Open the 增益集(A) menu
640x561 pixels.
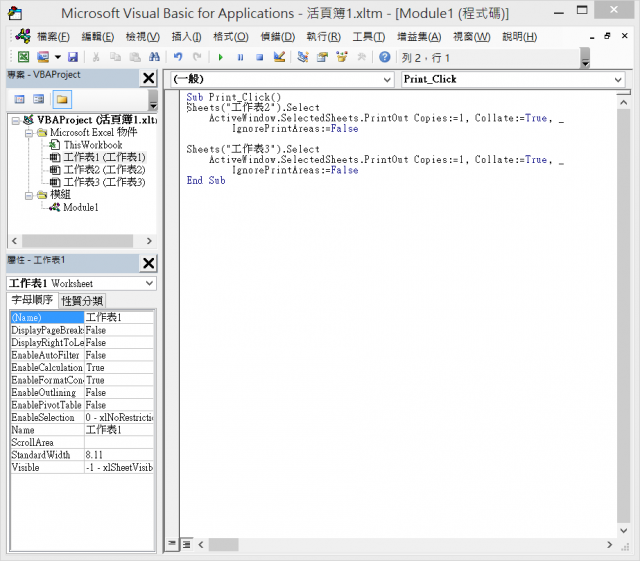click(x=419, y=37)
